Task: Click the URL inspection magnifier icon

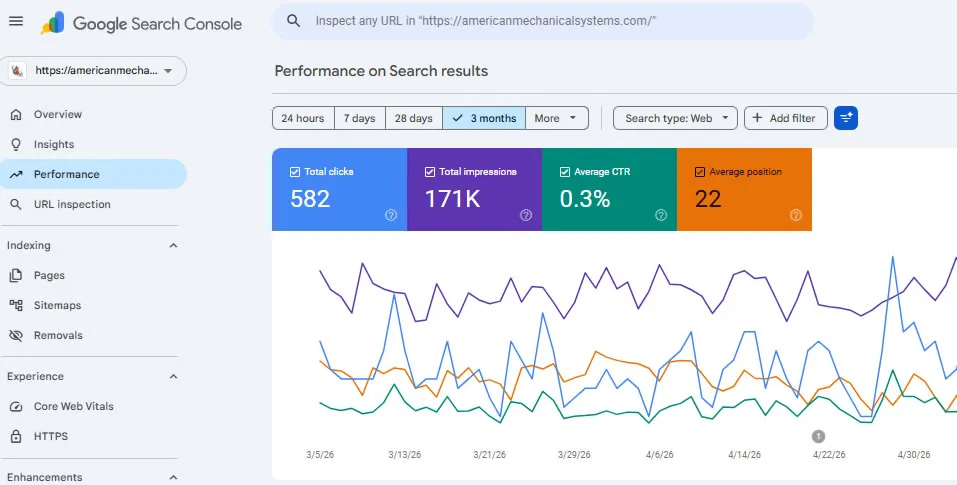Action: pyautogui.click(x=16, y=204)
